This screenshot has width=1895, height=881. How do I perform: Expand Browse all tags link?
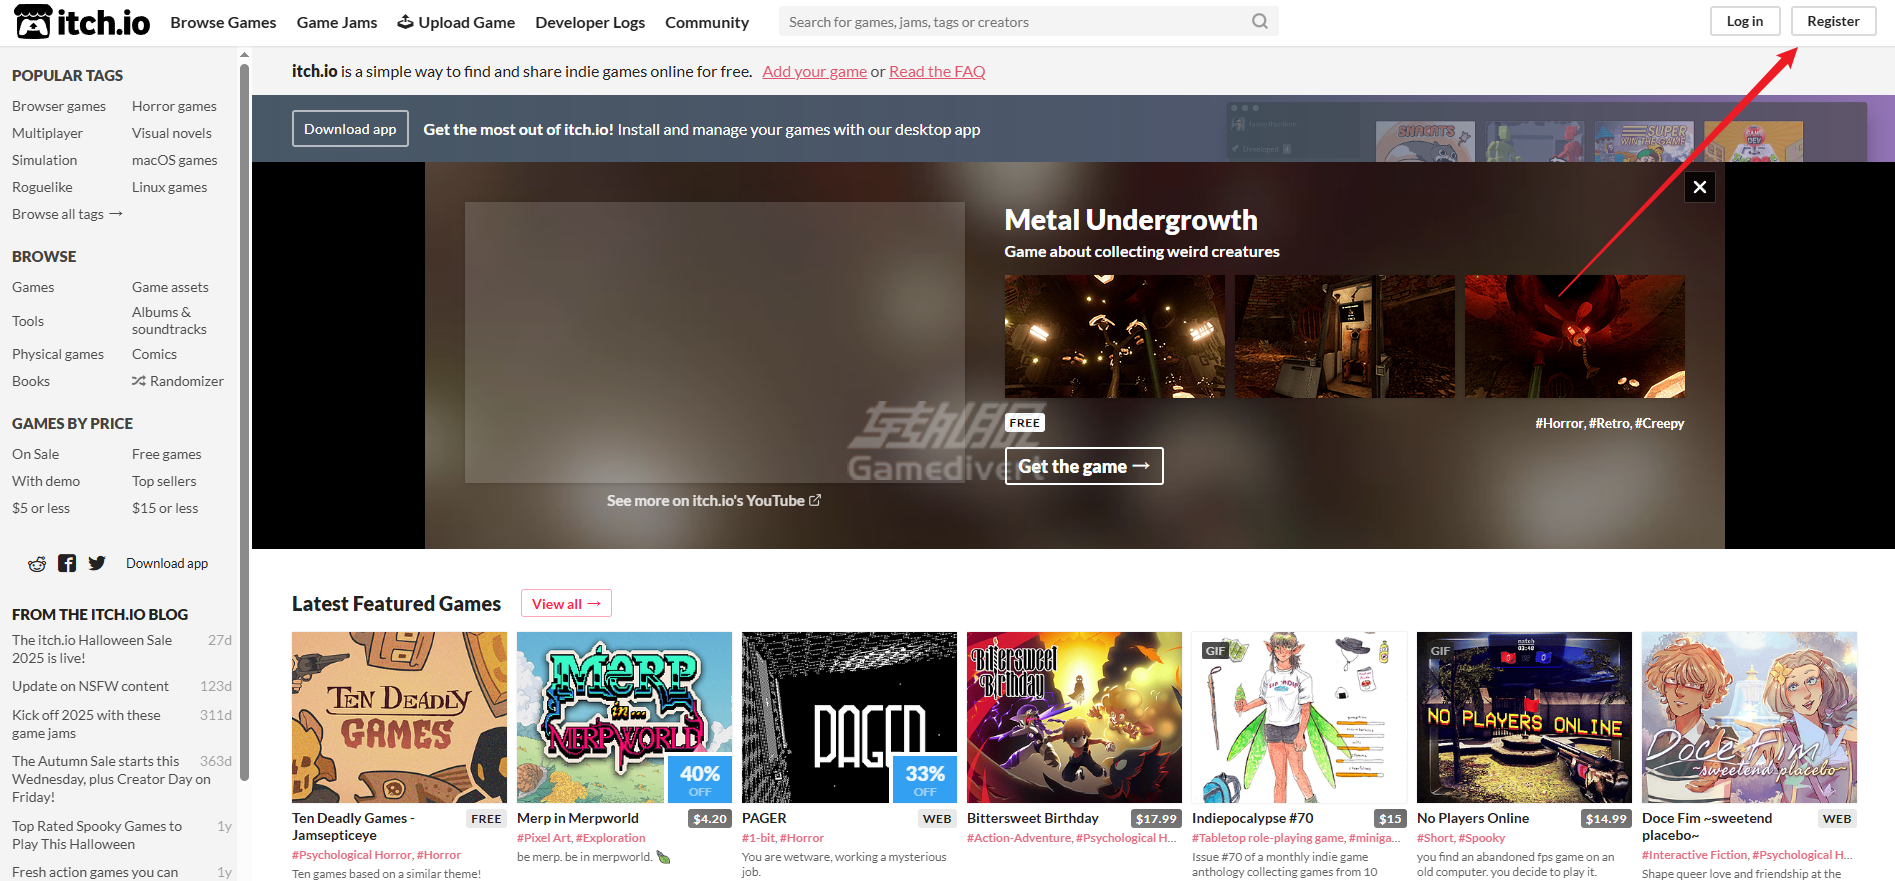(x=66, y=214)
